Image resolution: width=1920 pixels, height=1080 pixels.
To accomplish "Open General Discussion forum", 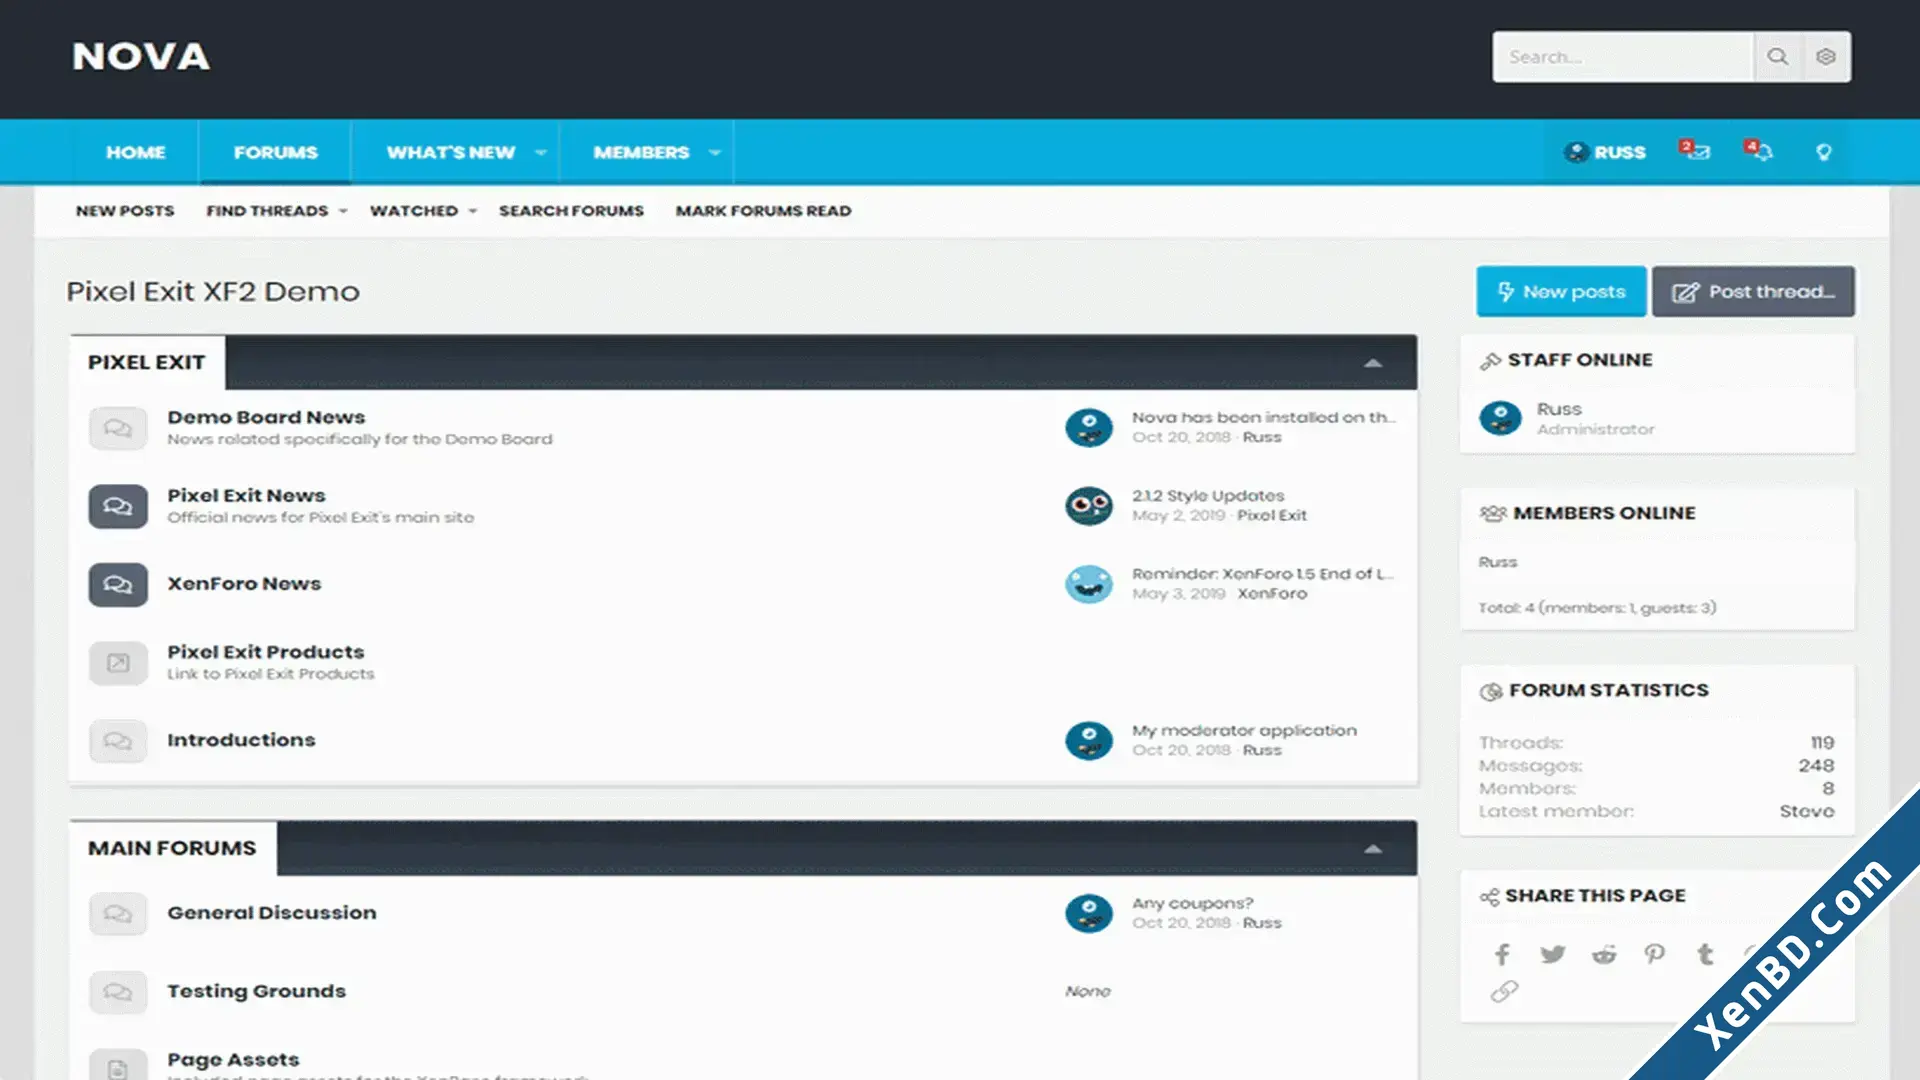I will [272, 913].
